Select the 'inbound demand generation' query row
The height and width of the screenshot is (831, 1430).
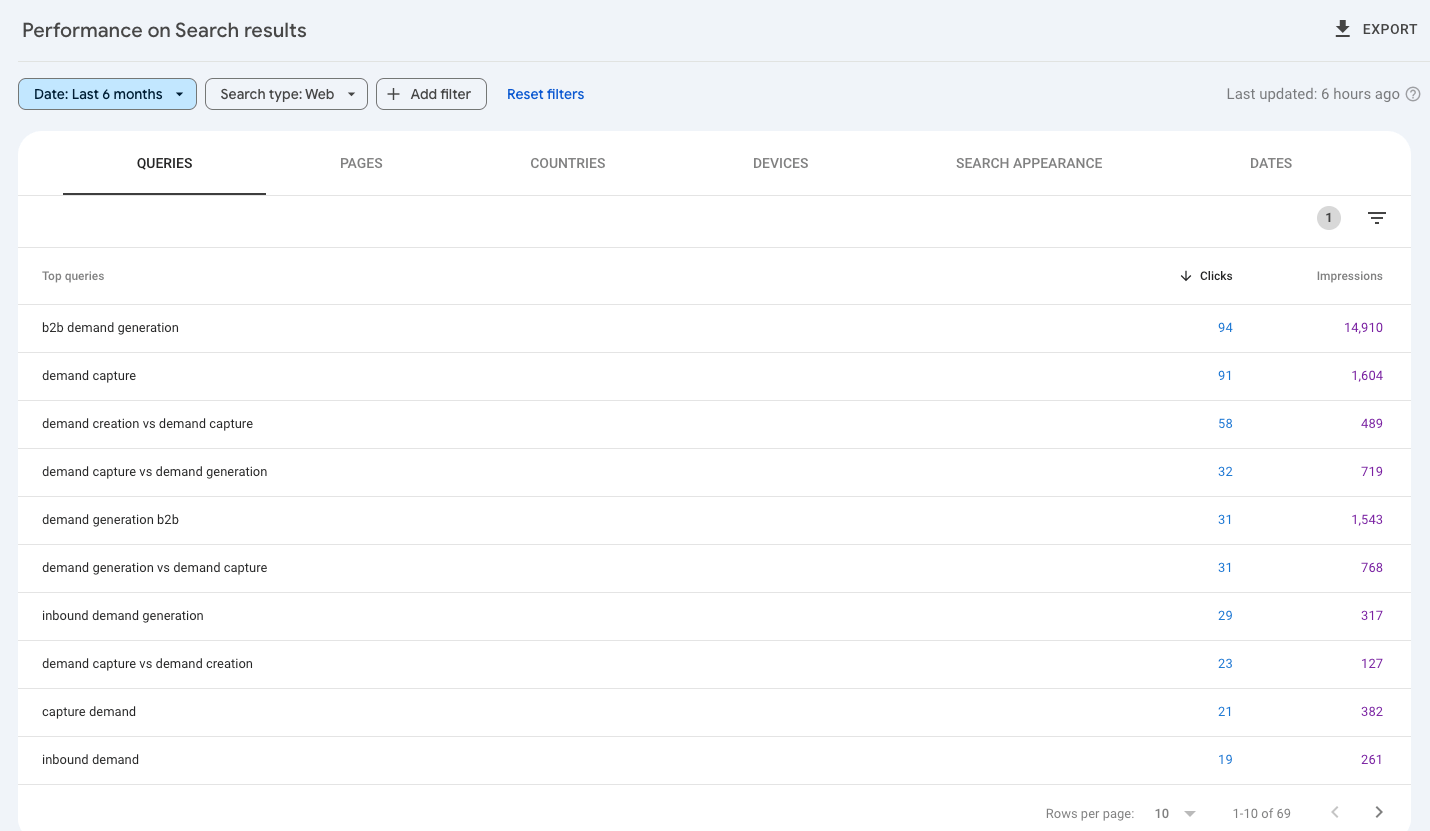122,616
